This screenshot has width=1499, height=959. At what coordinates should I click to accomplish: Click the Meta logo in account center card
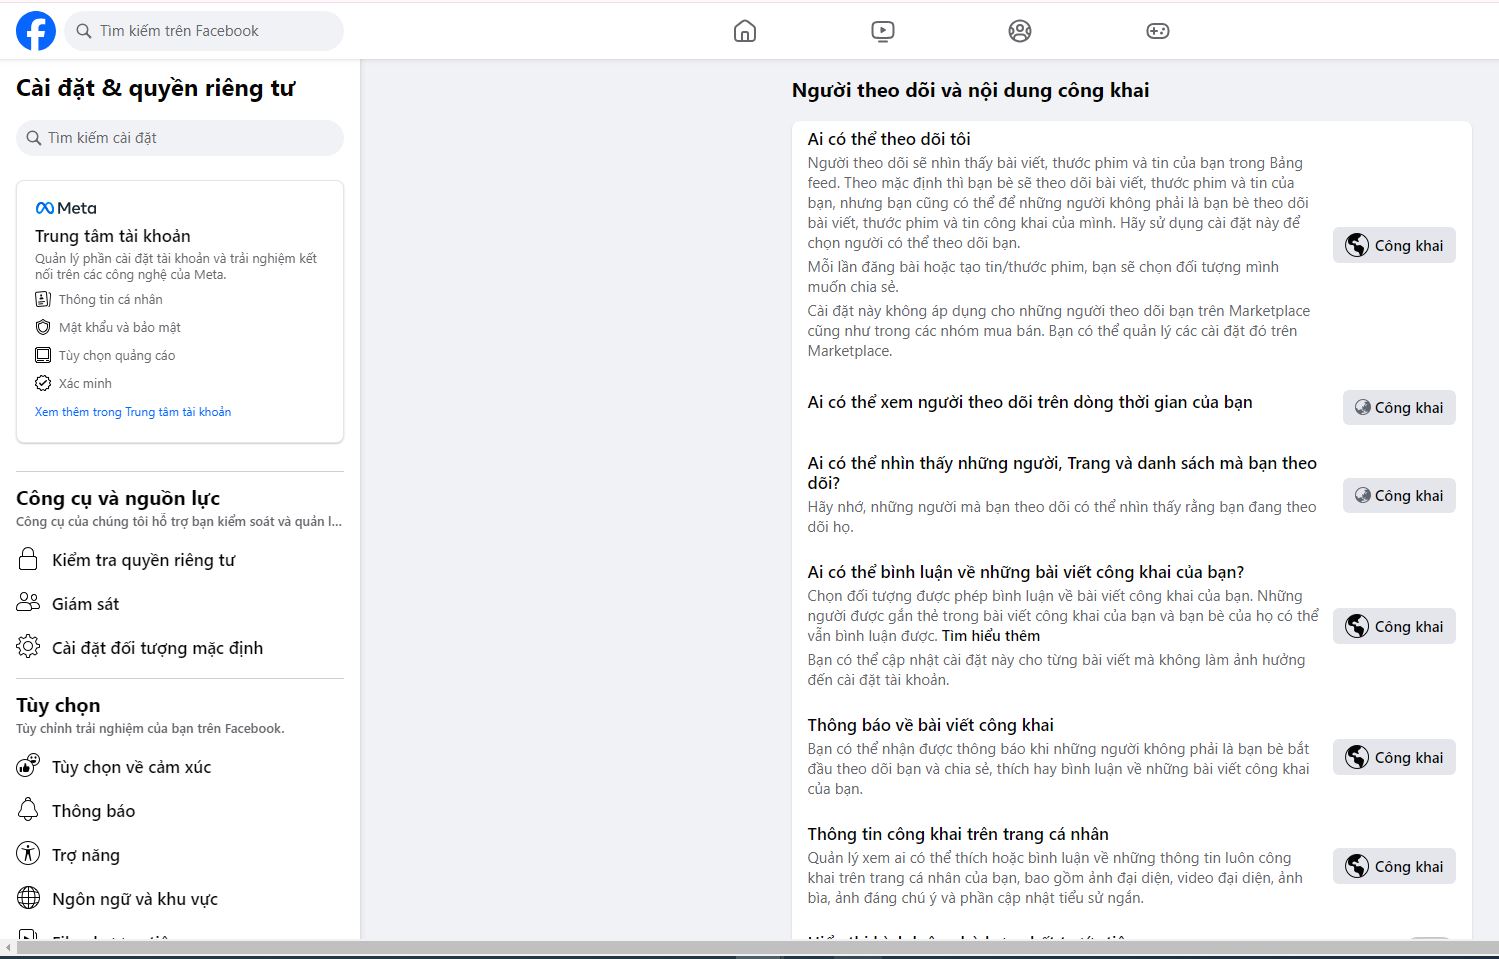click(66, 208)
